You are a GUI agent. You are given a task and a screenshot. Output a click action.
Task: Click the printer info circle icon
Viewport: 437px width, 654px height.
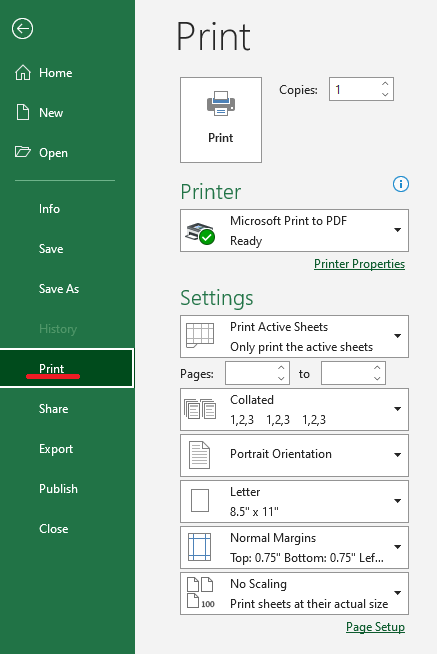401,184
